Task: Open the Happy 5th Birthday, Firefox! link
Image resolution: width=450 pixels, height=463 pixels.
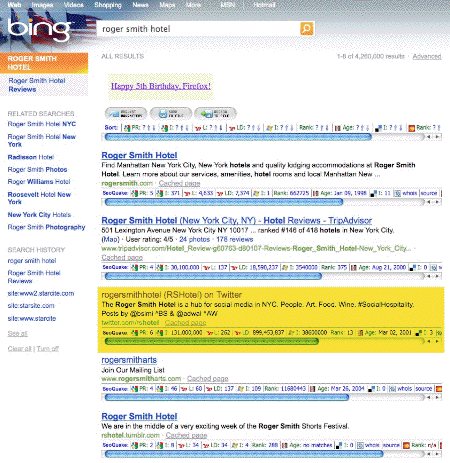Action: [x=161, y=86]
